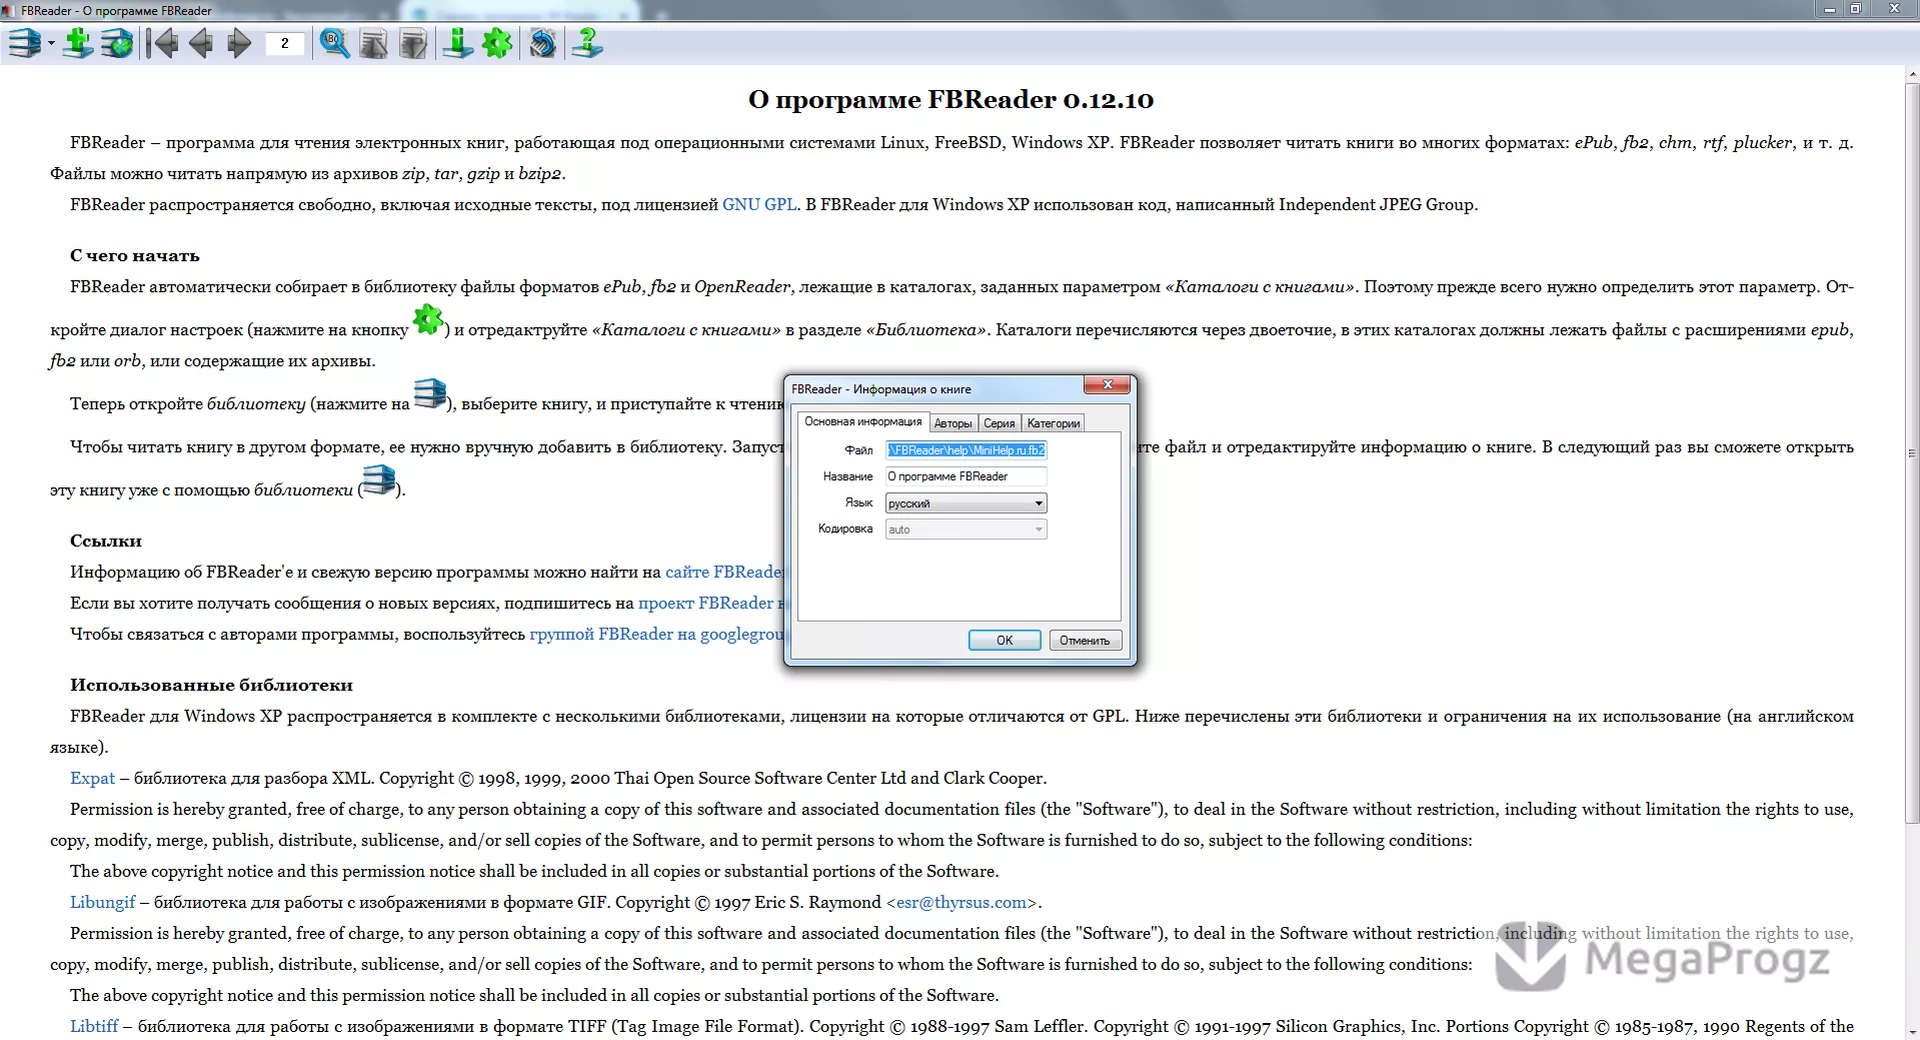This screenshot has width=1920, height=1040.
Task: Find next occurrence with the down page icon
Action: pos(412,44)
